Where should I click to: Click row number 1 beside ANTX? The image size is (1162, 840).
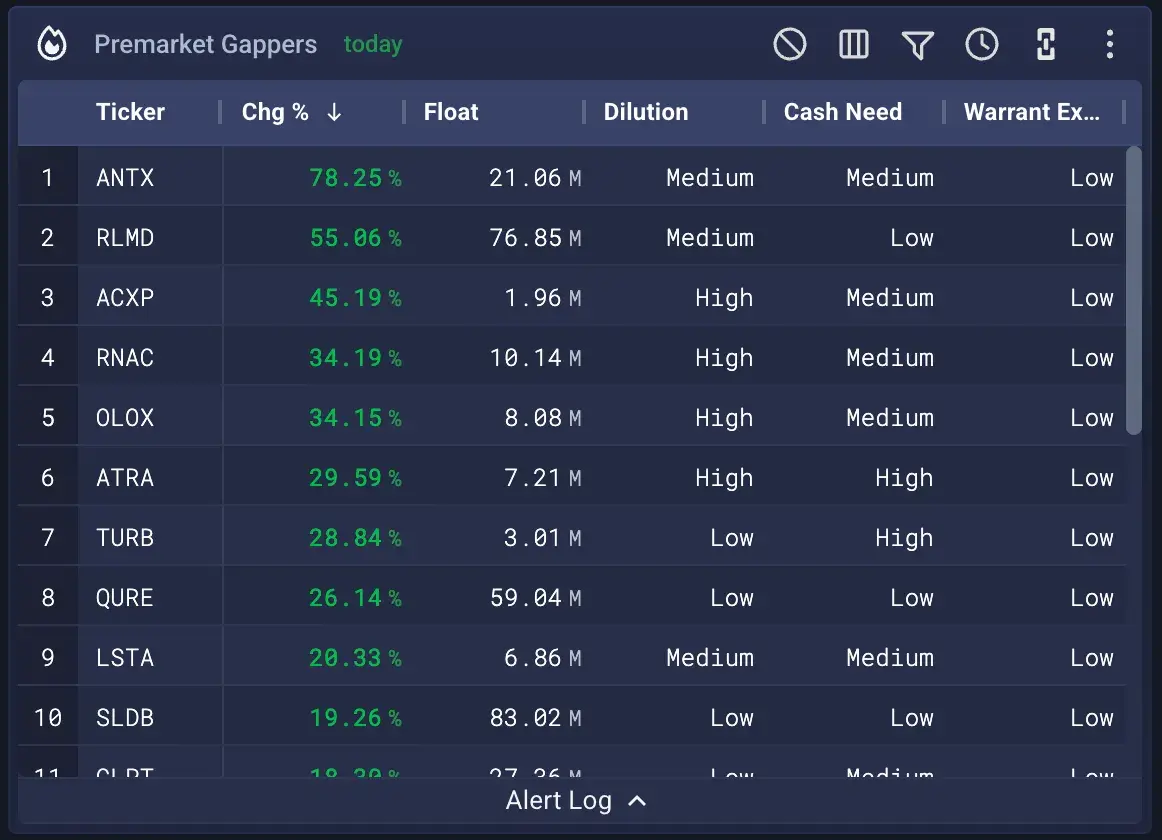tap(46, 177)
